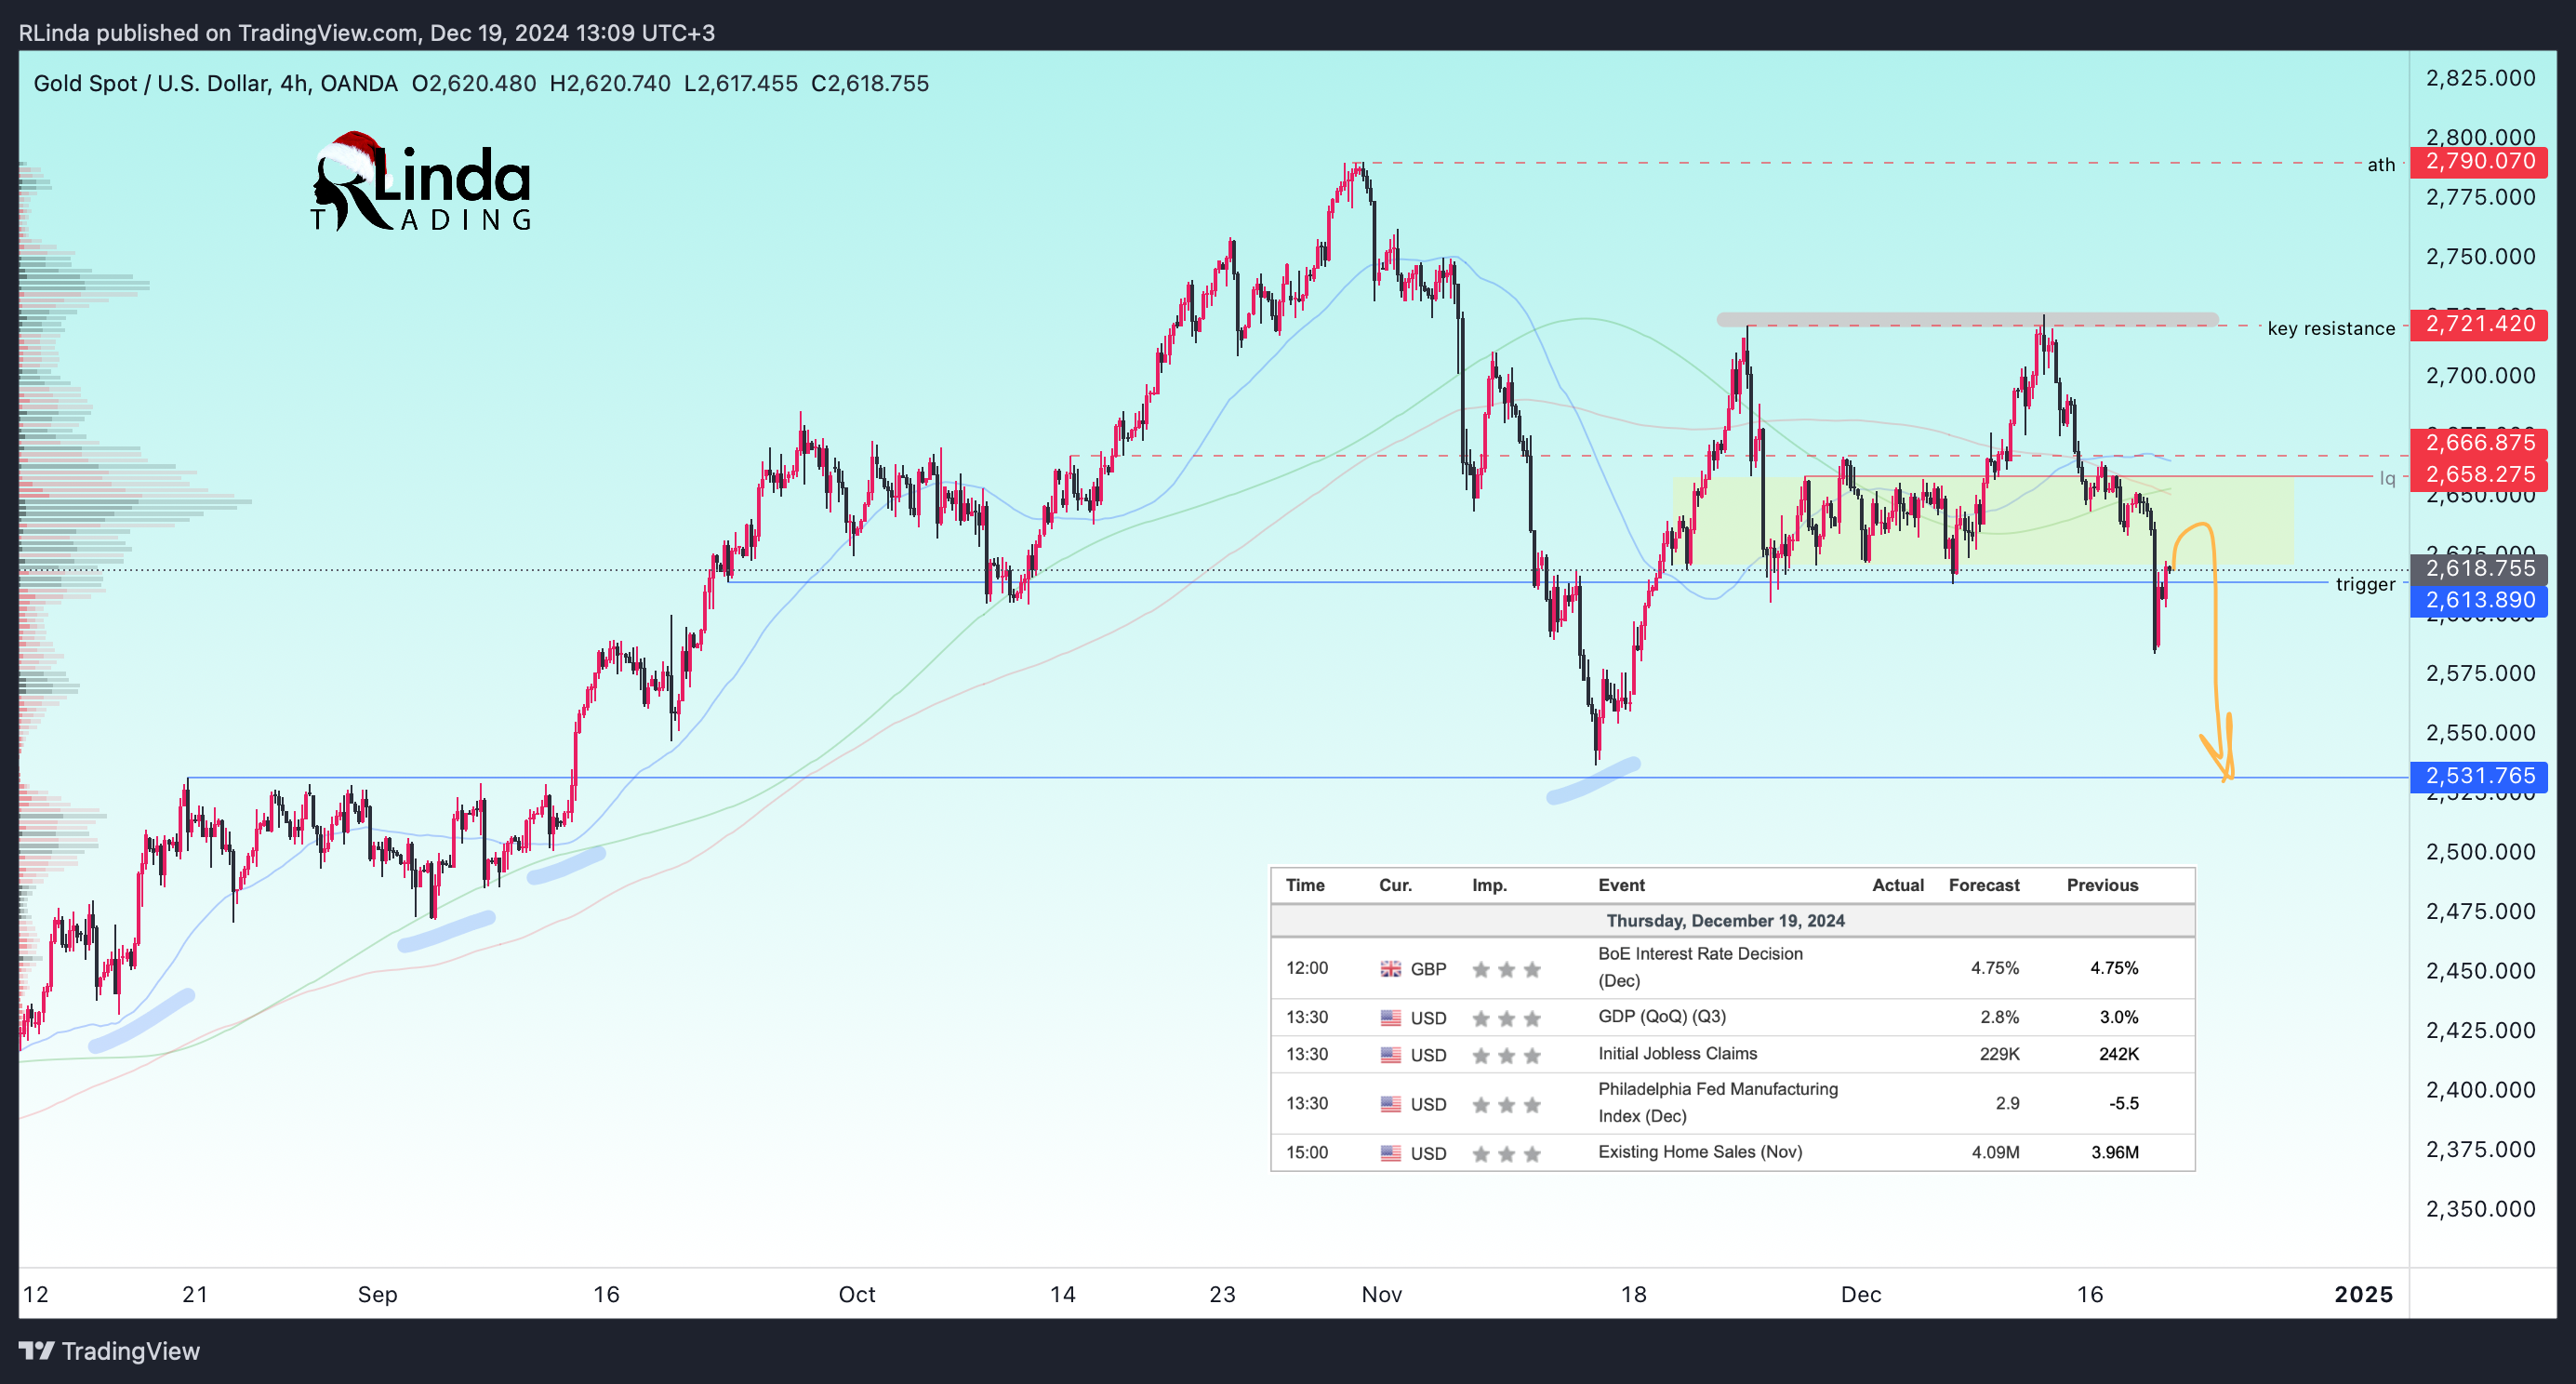
Task: Click the 'Sep' label on the time axis
Action: [377, 1294]
